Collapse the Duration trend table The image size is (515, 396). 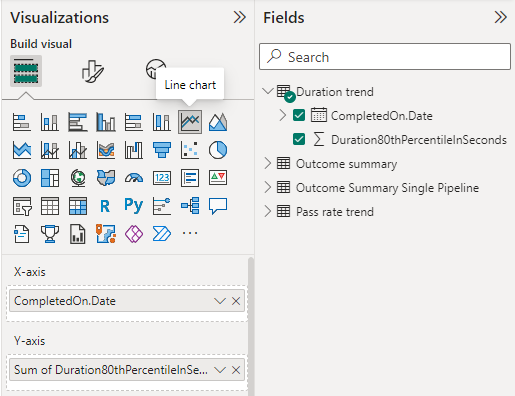[268, 91]
